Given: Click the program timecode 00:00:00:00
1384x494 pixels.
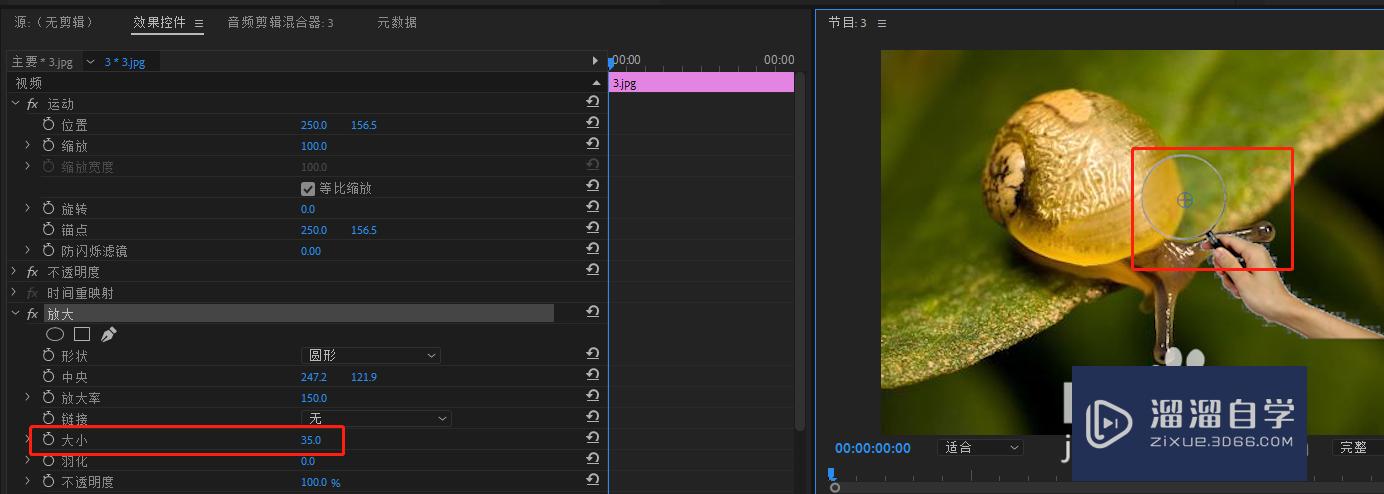Looking at the screenshot, I should tap(873, 448).
